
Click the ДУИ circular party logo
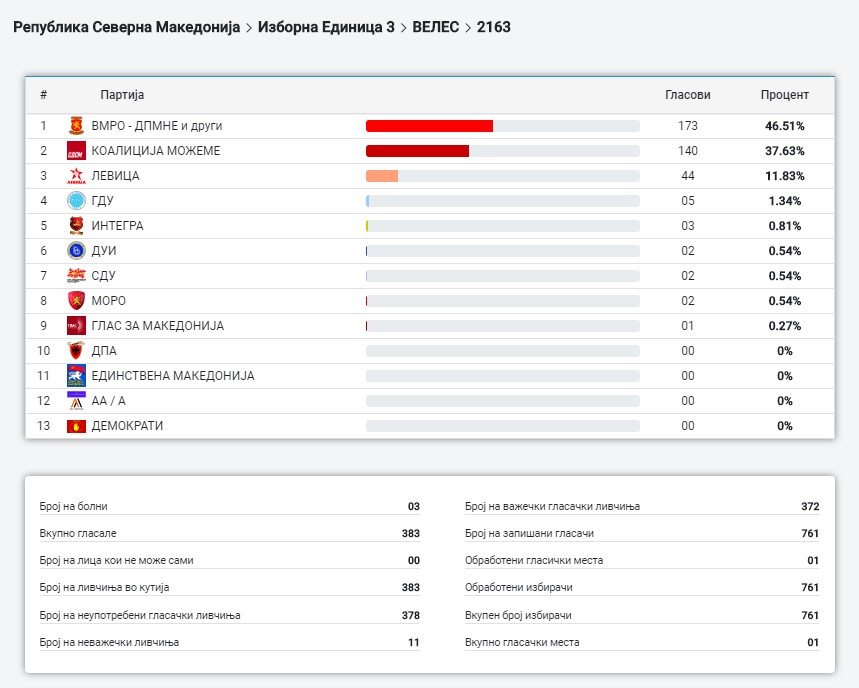[x=75, y=251]
